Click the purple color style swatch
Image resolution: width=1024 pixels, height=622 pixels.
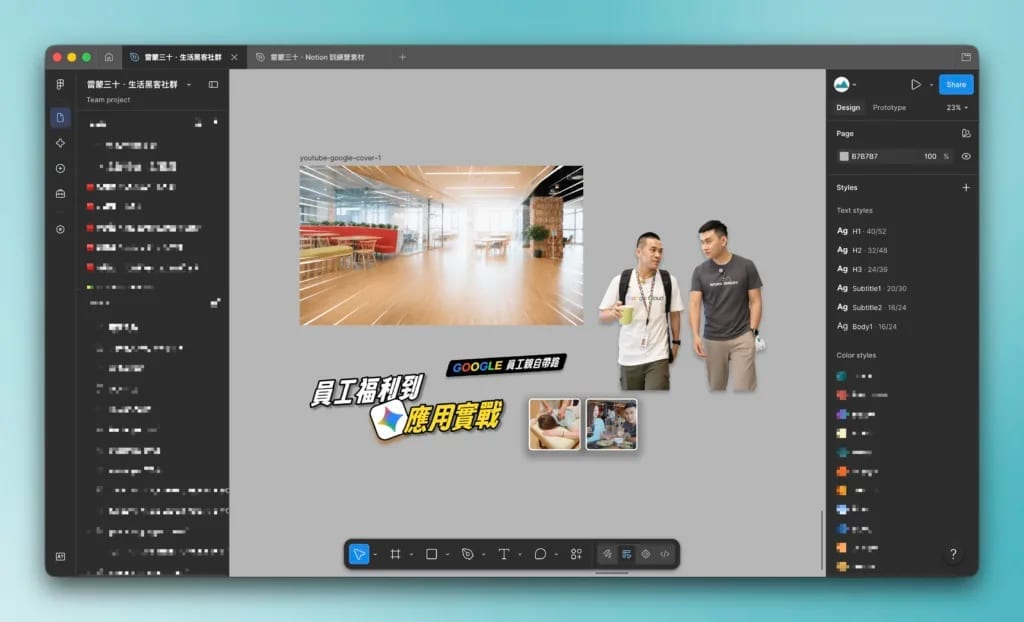pyautogui.click(x=842, y=414)
